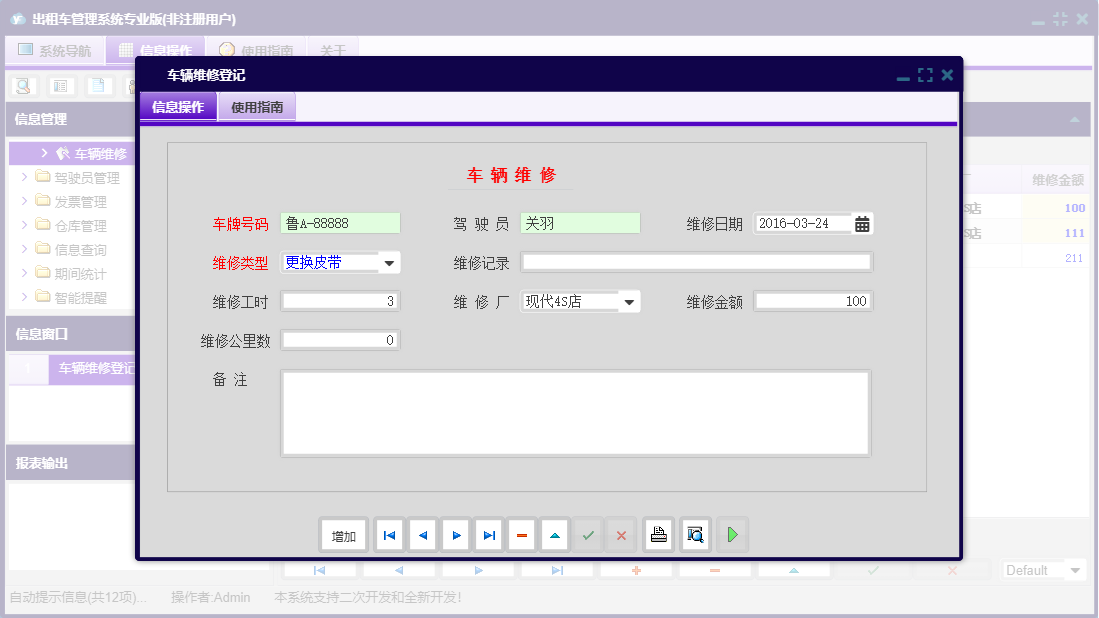
Task: Confirm changes with the green checkmark
Action: [588, 534]
